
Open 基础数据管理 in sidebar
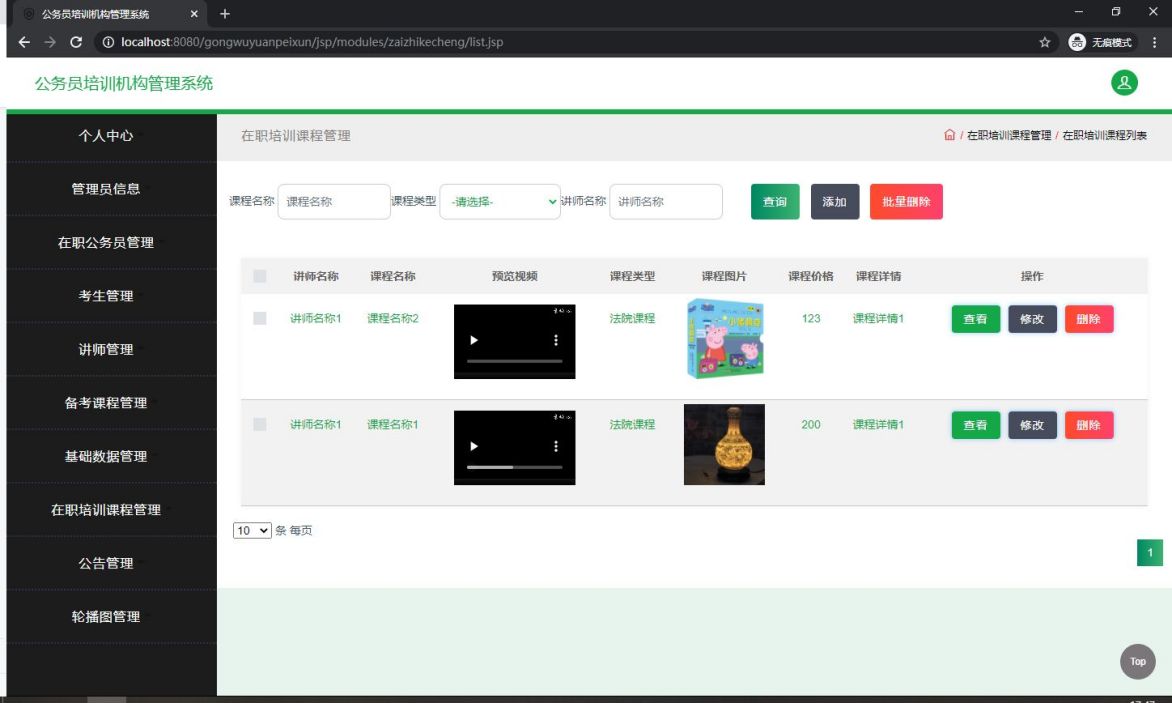click(105, 456)
